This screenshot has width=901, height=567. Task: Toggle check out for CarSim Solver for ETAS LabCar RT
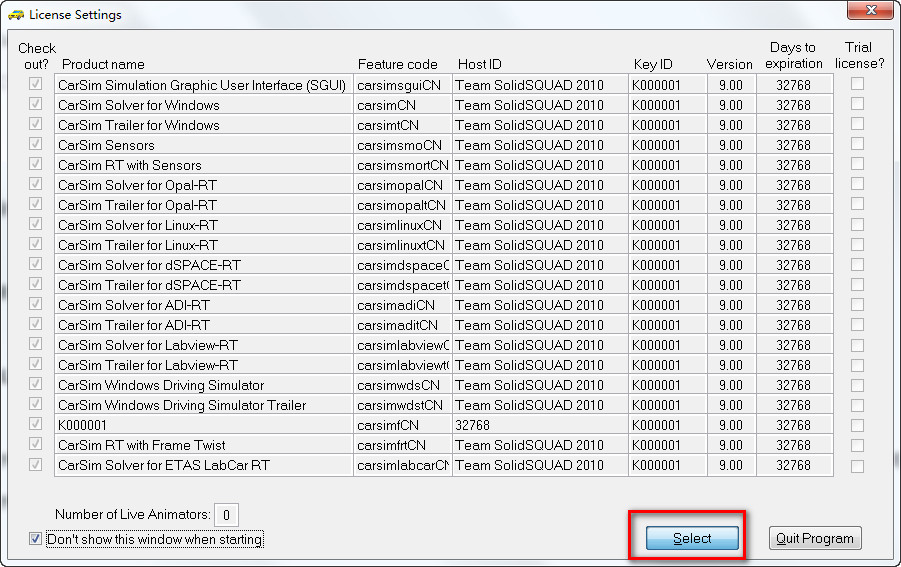pyautogui.click(x=36, y=464)
